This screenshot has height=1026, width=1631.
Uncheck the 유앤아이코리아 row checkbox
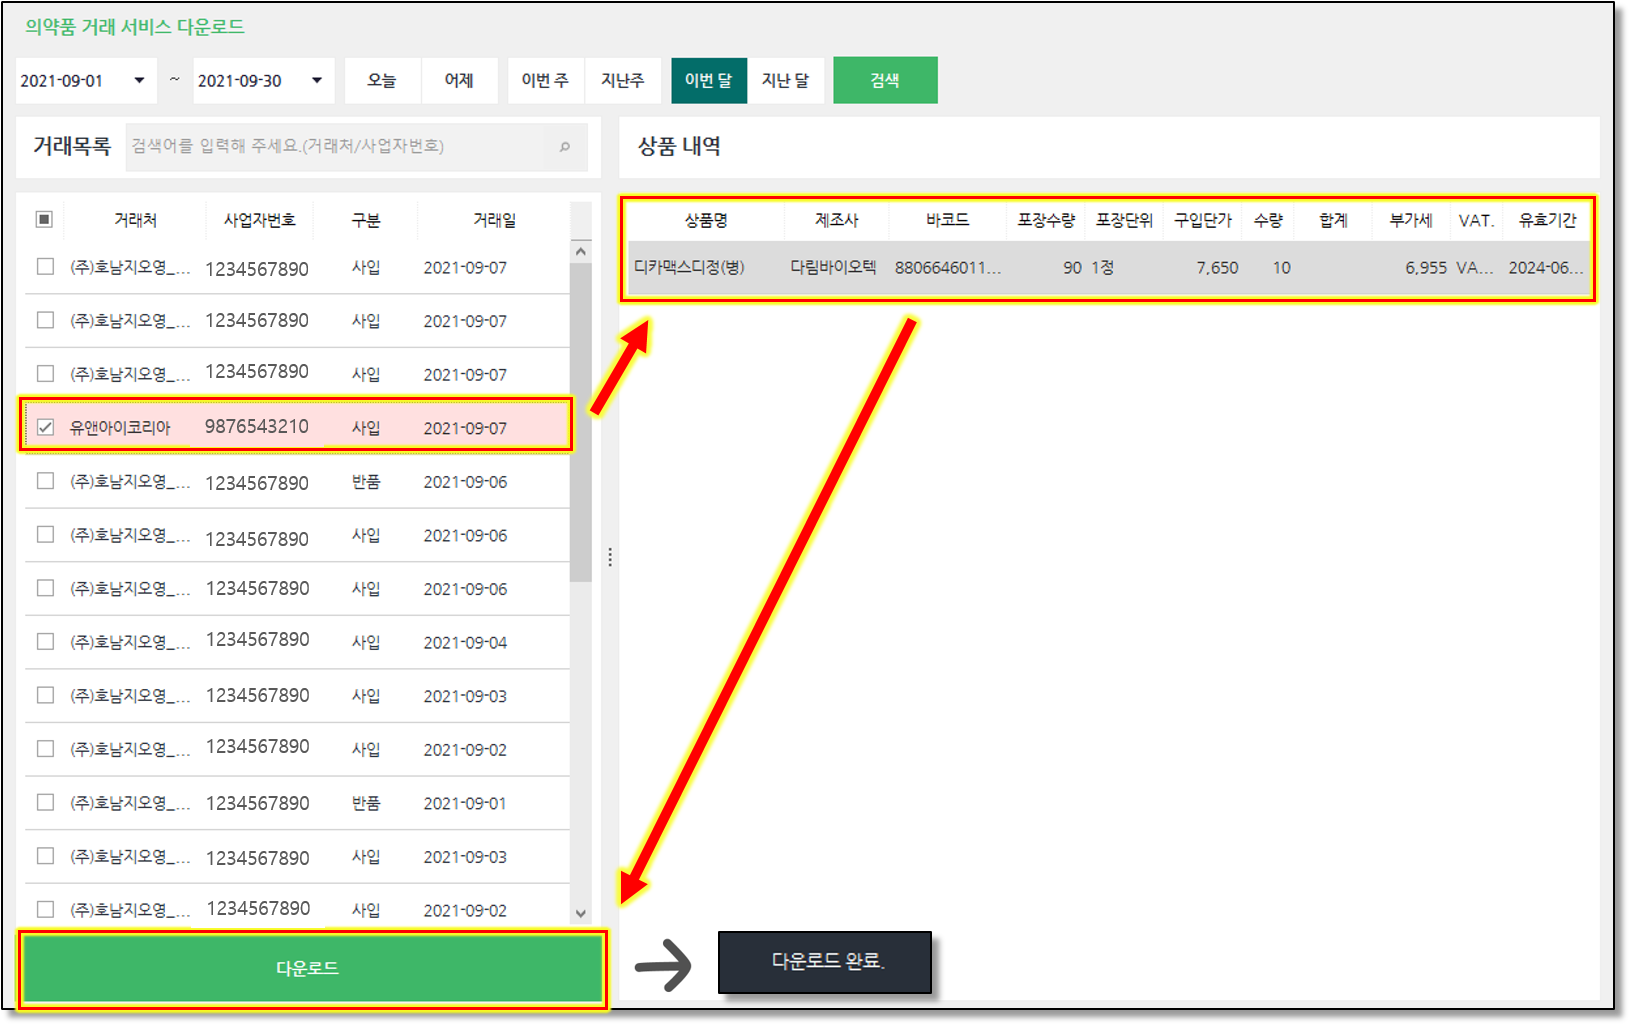tap(45, 427)
